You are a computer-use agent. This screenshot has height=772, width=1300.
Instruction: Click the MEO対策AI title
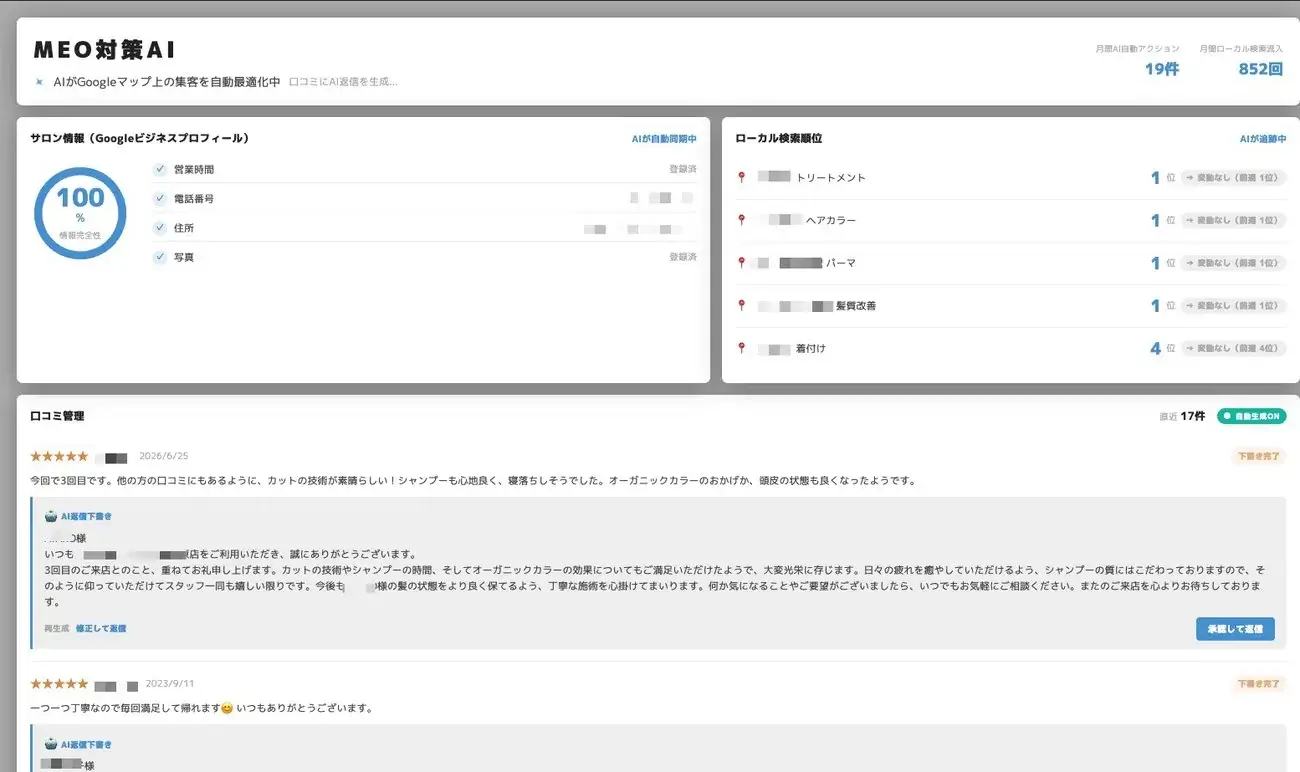point(105,50)
